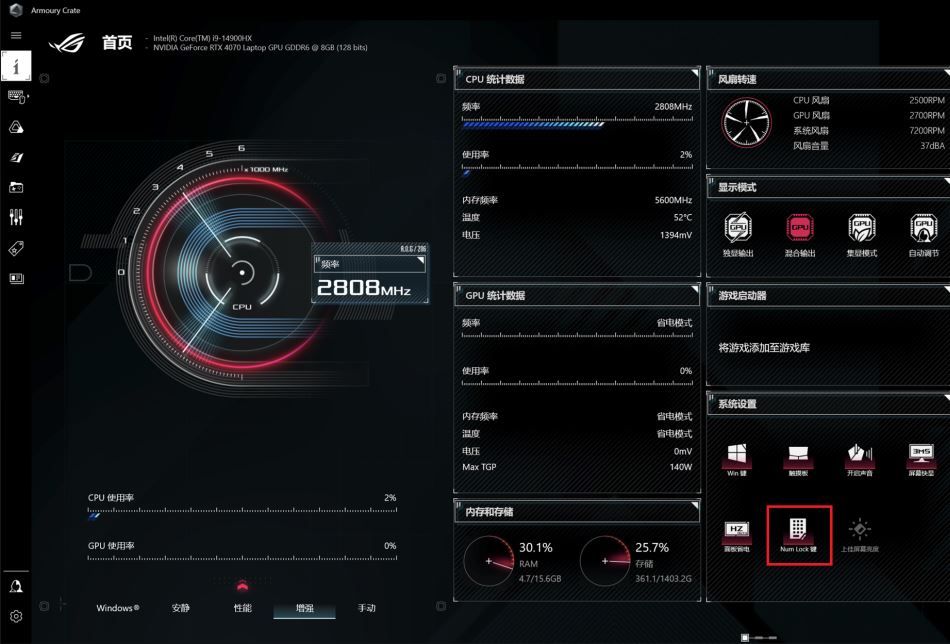Open the Devices keyboard-mouse sidebar icon
Screen dimensions: 950x644
coord(16,96)
